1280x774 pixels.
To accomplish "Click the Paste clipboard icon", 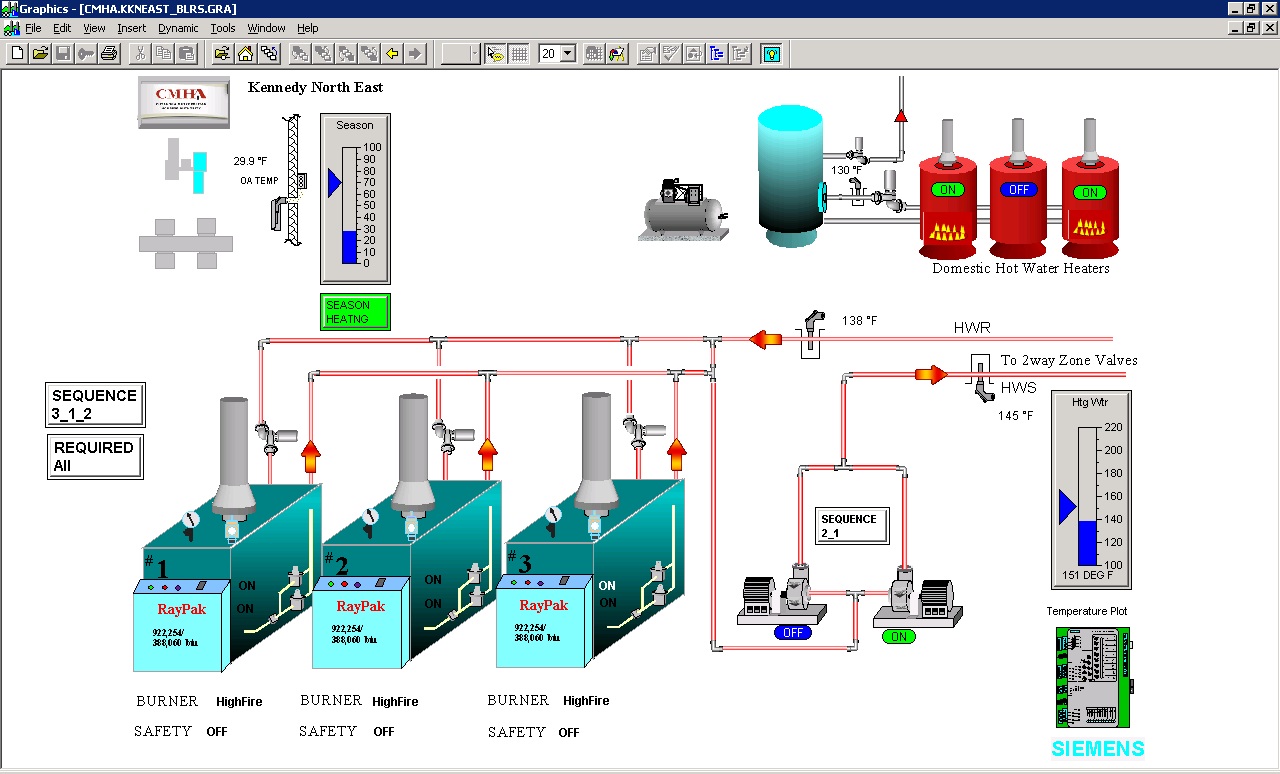I will (x=186, y=54).
